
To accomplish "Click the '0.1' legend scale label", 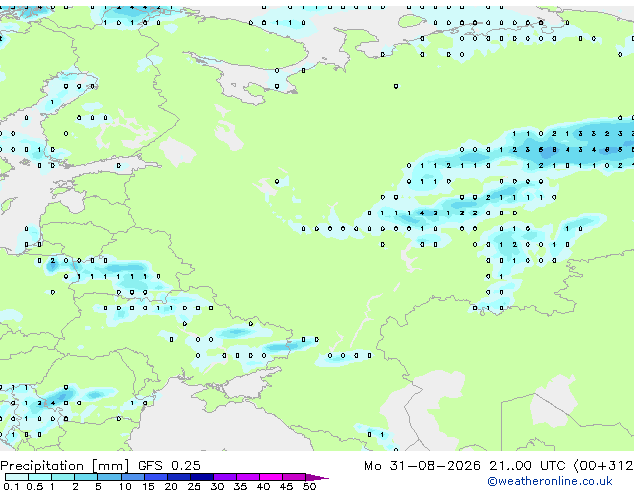I will point(11,486).
